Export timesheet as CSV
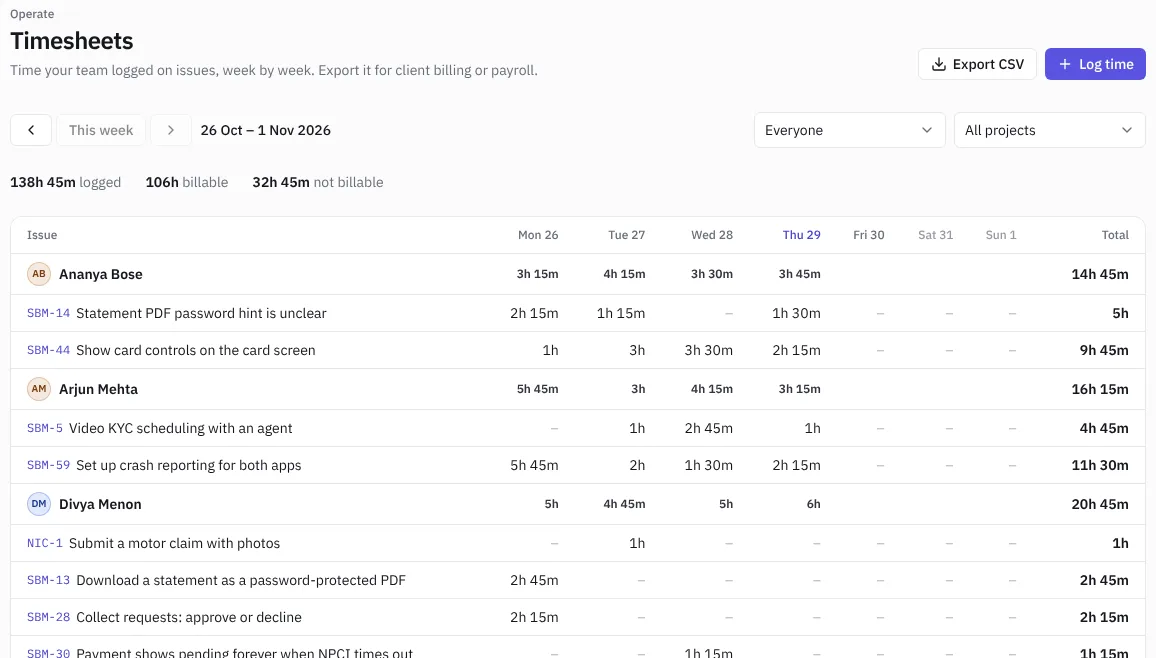Screen dimensions: 1156x658 coord(977,64)
